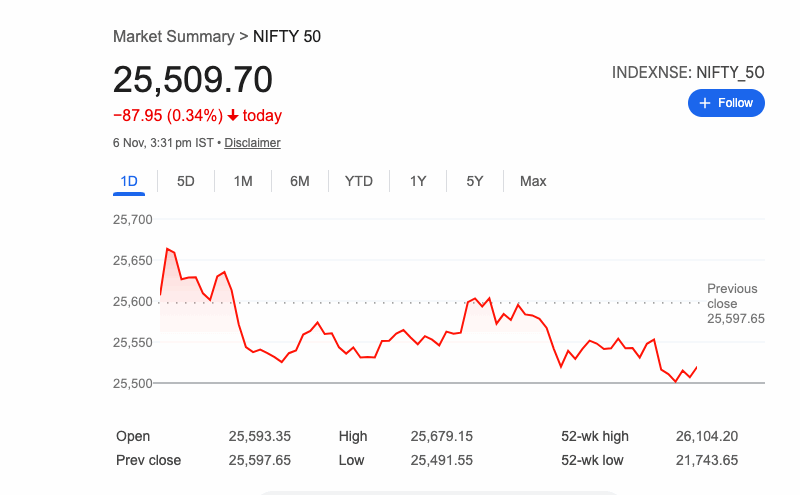Image resolution: width=800 pixels, height=495 pixels.
Task: Switch to the 5D chart range
Action: pos(186,181)
